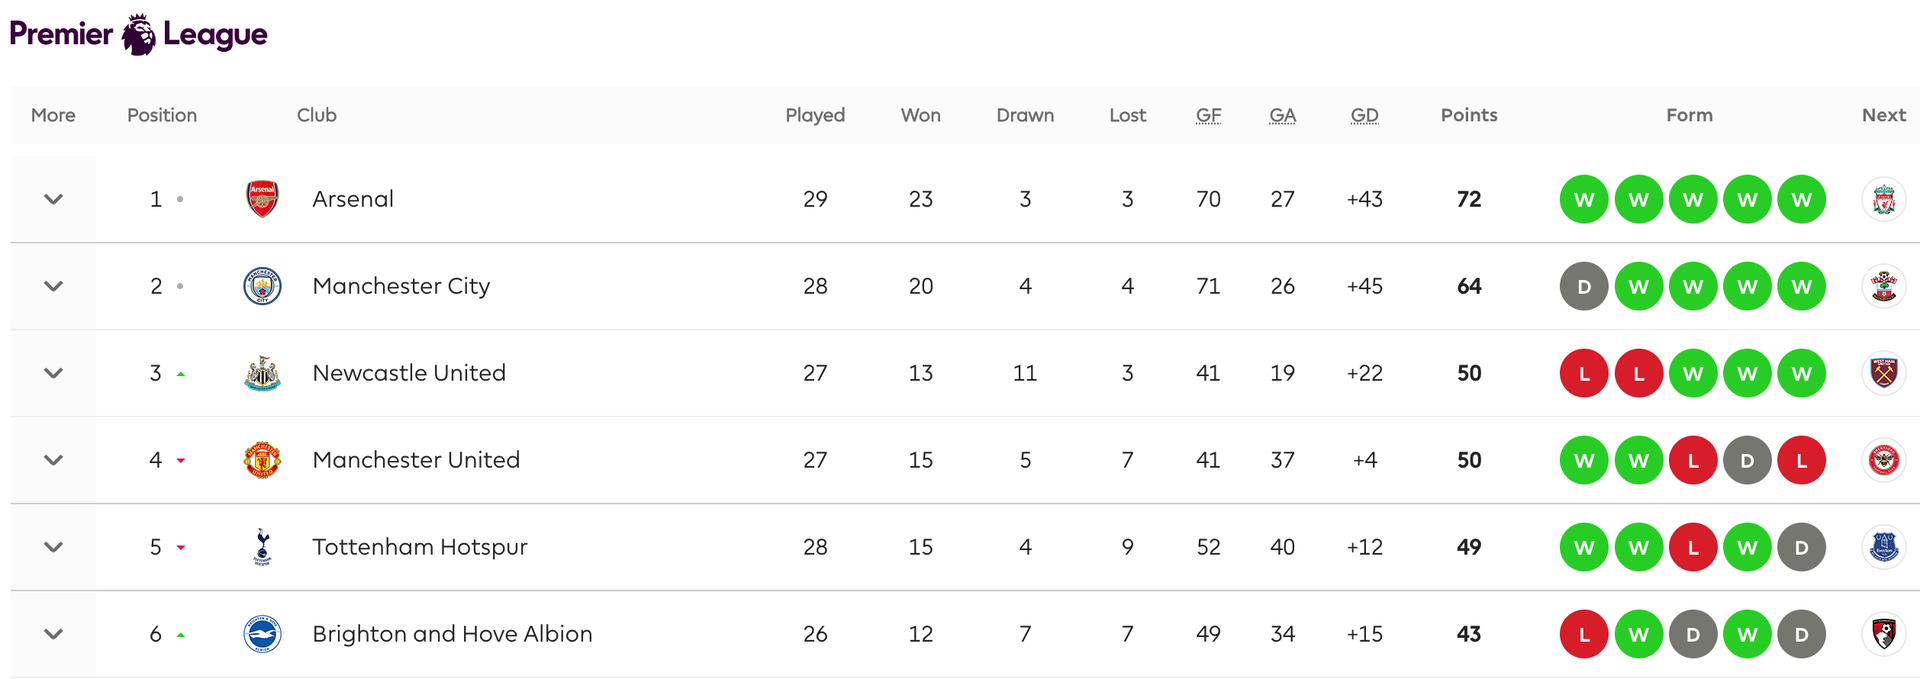
Task: Expand the Manchester City row chevron
Action: (x=54, y=286)
